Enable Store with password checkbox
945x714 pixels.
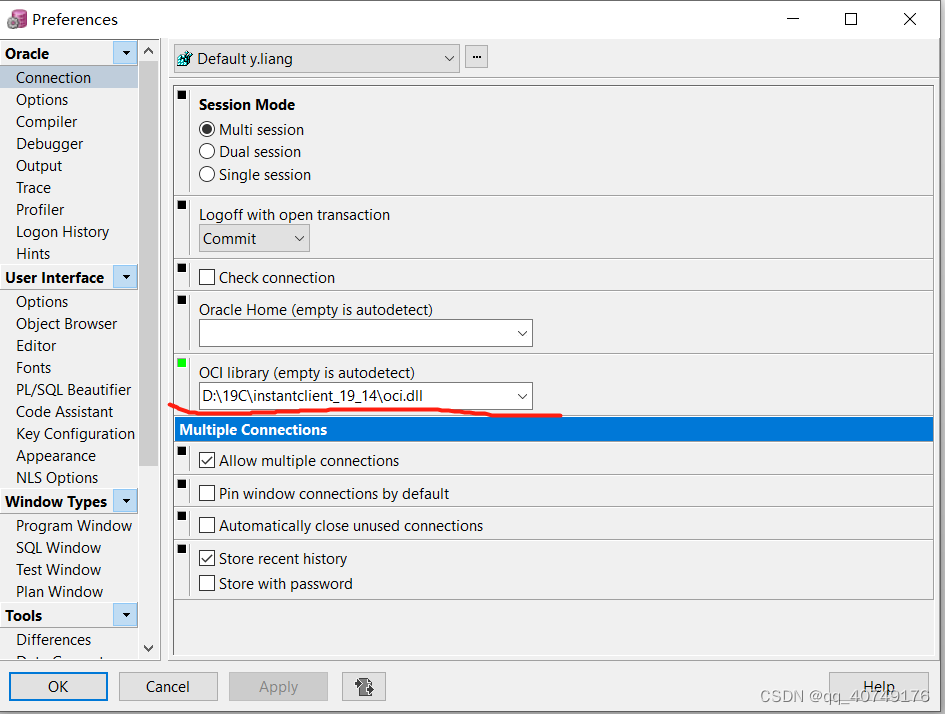pyautogui.click(x=207, y=583)
